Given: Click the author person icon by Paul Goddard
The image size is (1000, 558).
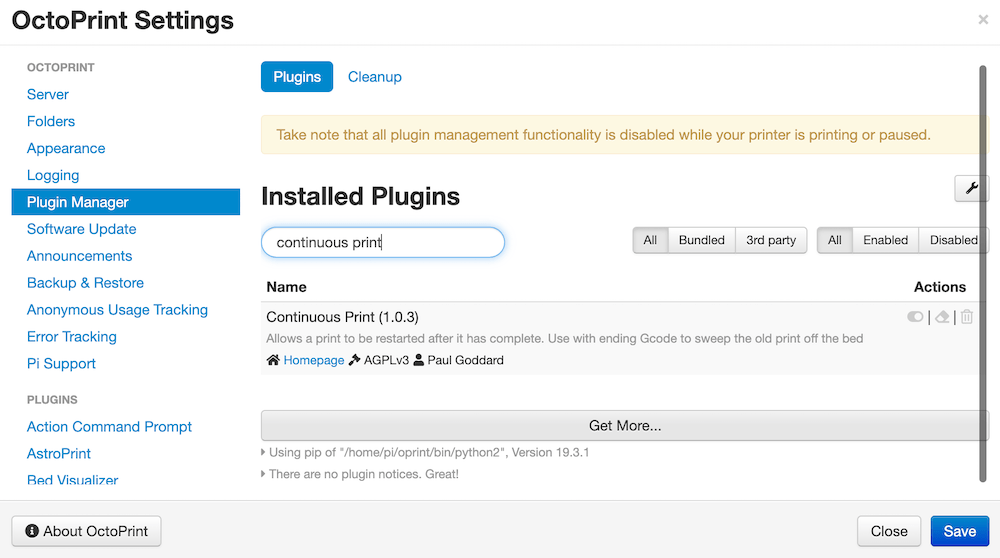Looking at the screenshot, I should click(x=418, y=360).
